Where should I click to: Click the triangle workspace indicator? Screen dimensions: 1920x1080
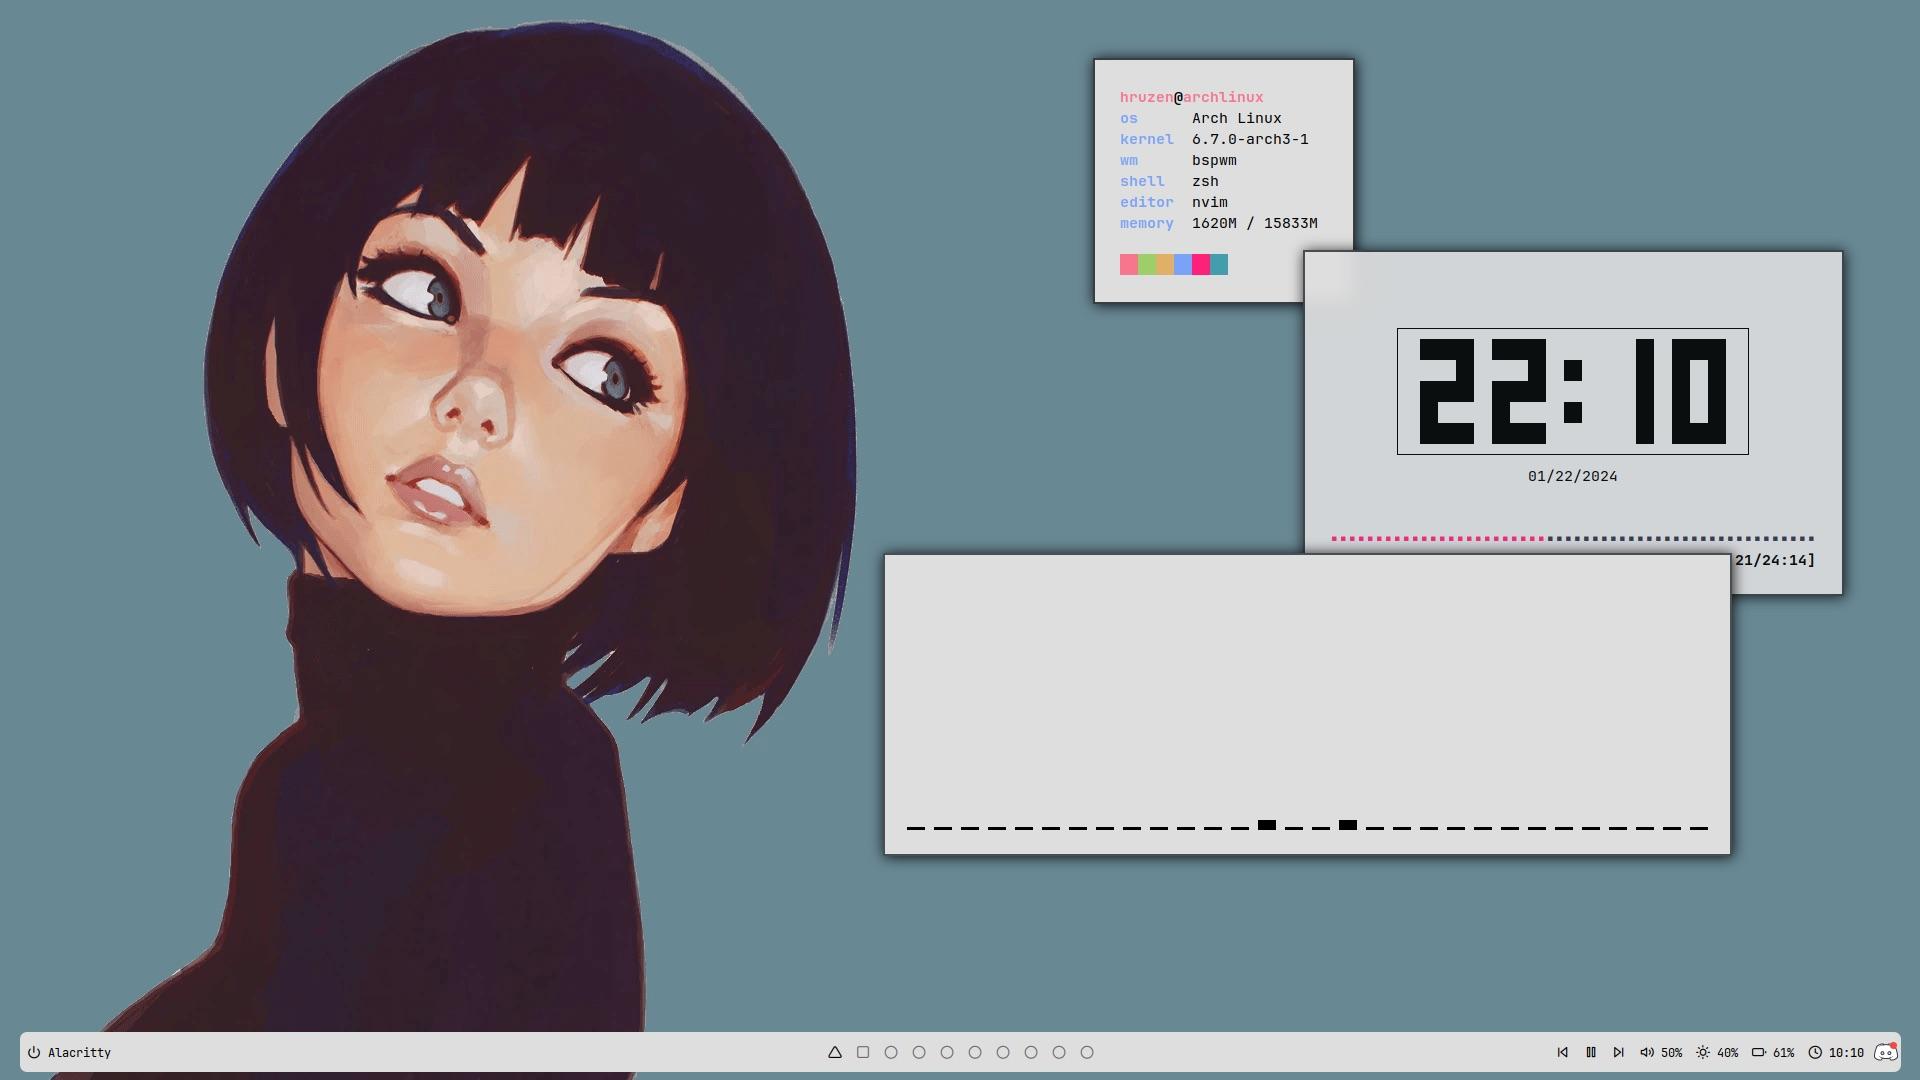[835, 1052]
